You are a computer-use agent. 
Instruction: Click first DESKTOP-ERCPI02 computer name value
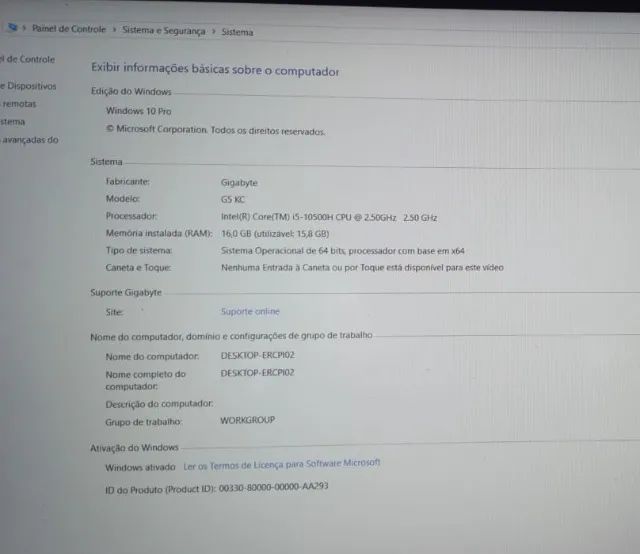(258, 355)
